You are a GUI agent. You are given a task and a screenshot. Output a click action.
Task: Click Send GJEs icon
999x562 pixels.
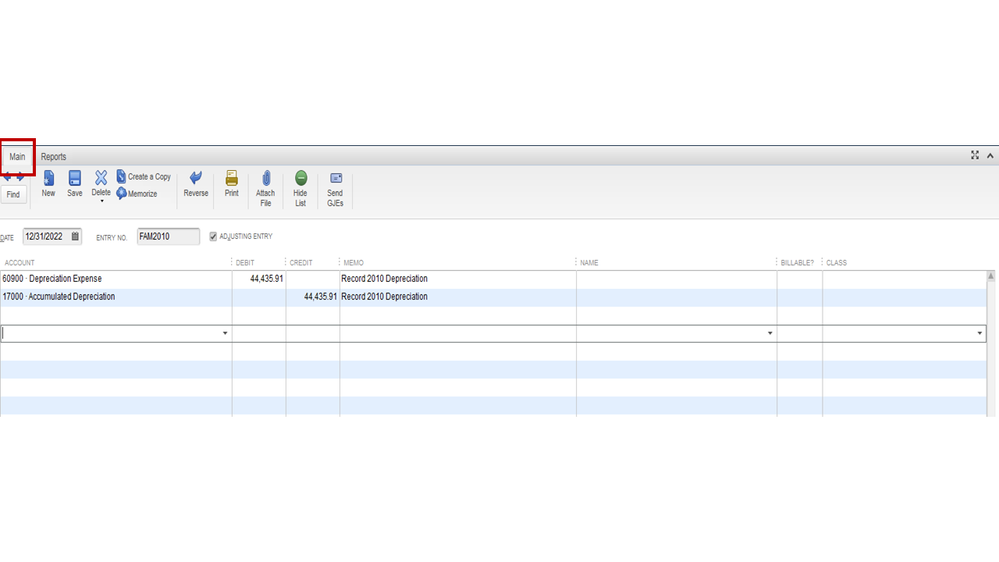(336, 178)
